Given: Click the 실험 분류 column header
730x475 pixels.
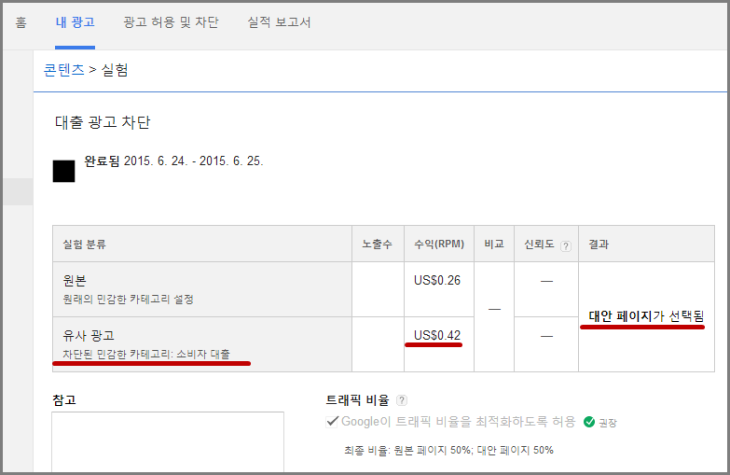Looking at the screenshot, I should (86, 245).
